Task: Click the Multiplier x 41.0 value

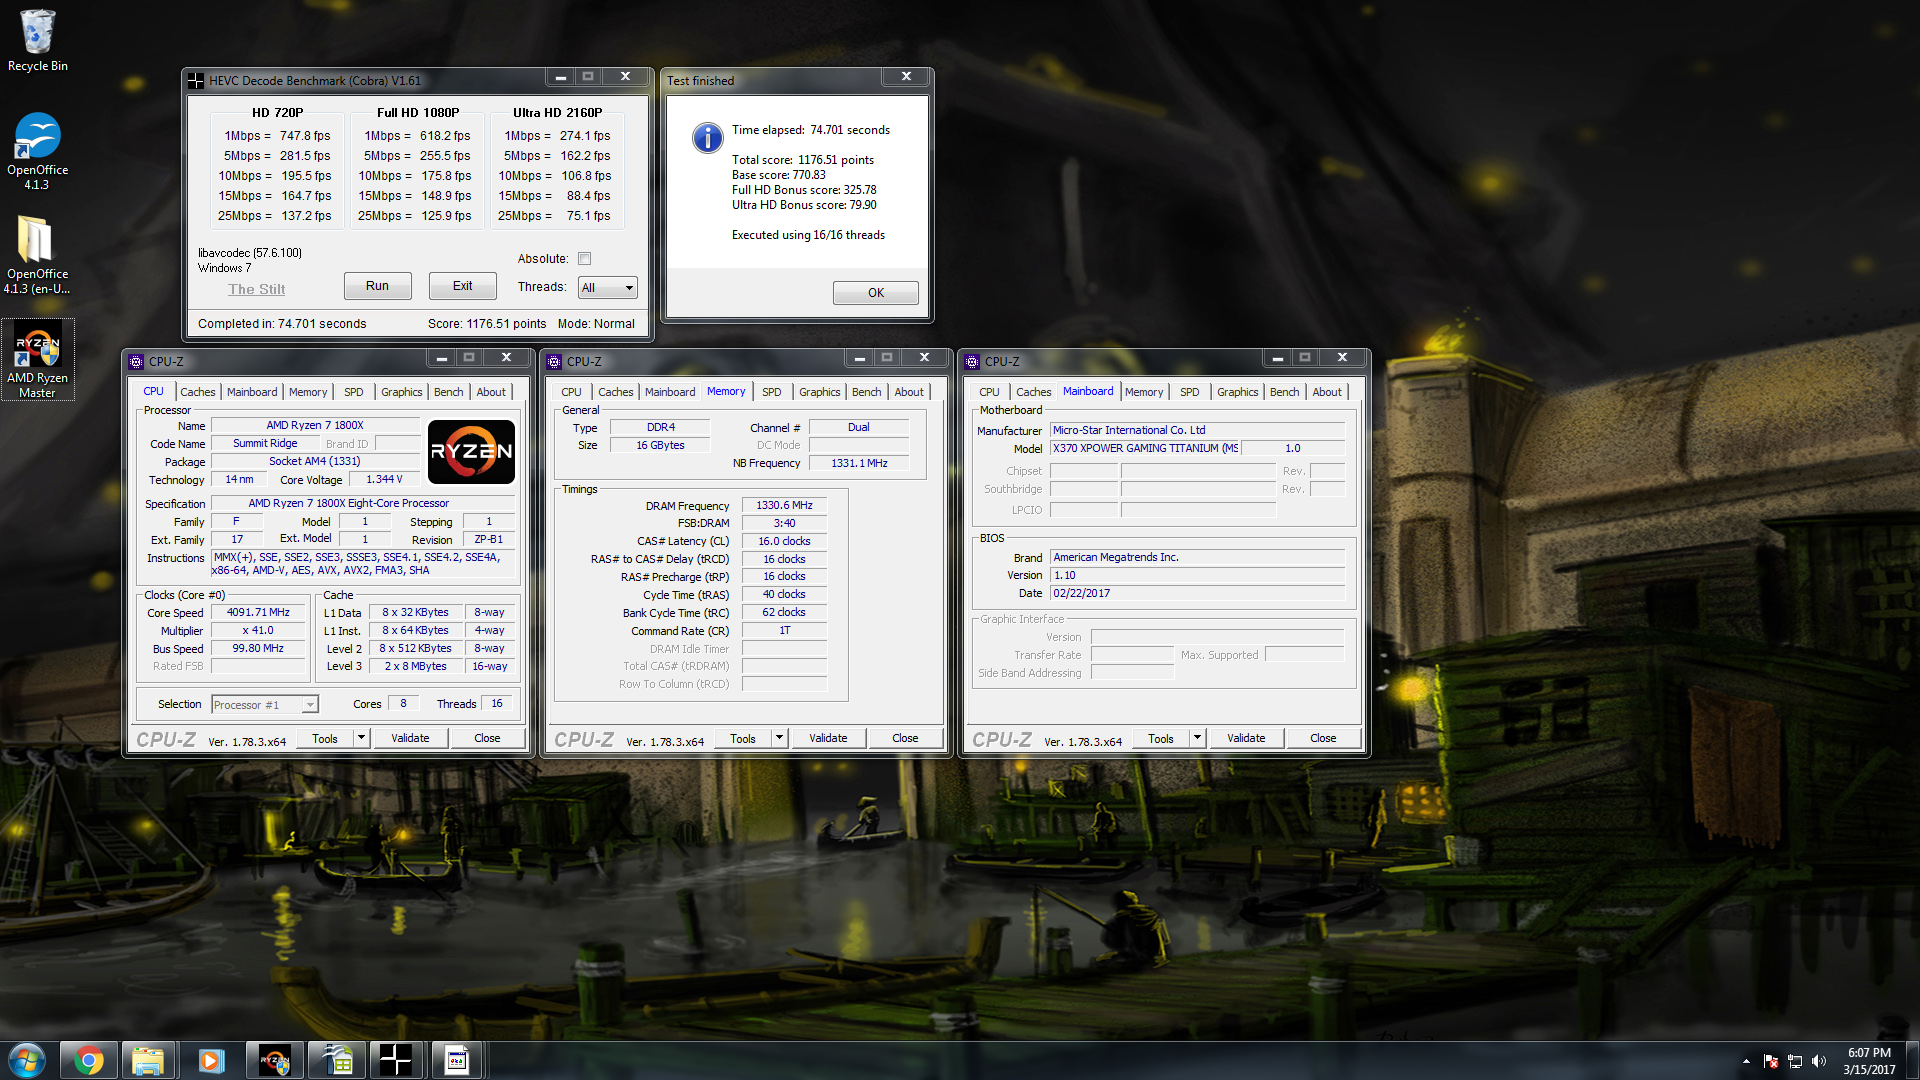Action: coord(258,631)
